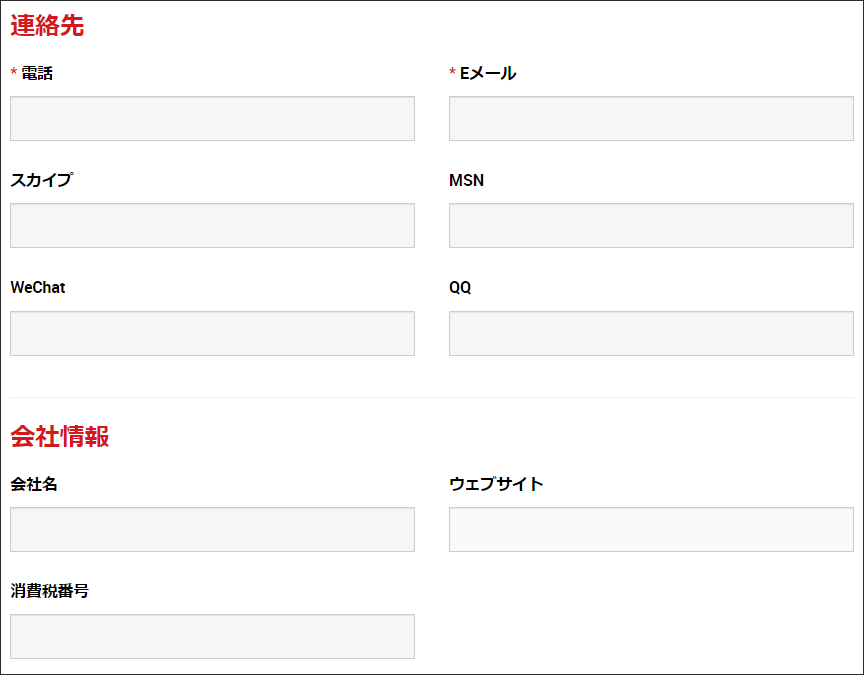Focus the QQ input field
Image resolution: width=864 pixels, height=675 pixels.
651,334
